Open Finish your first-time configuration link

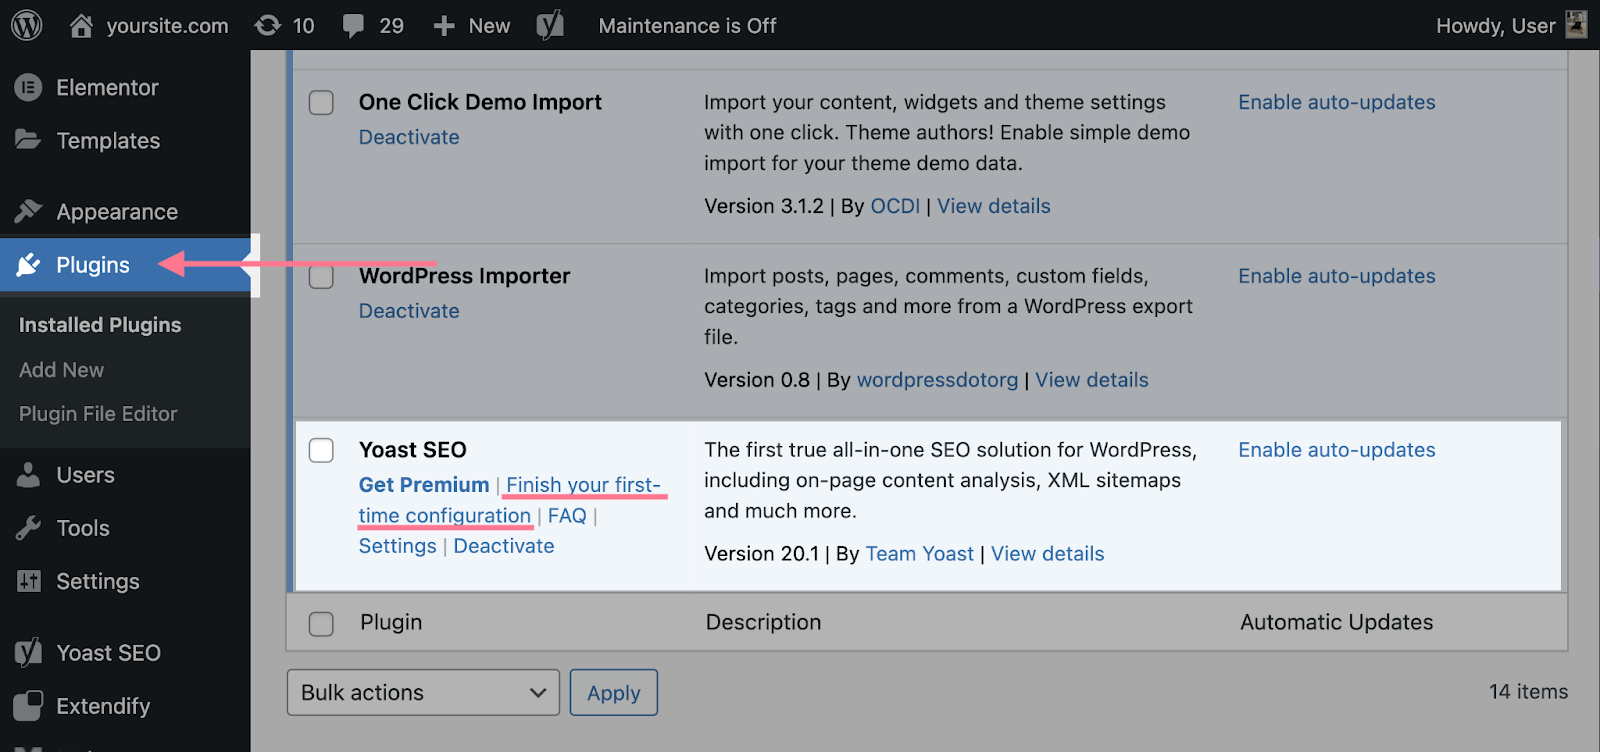click(510, 500)
